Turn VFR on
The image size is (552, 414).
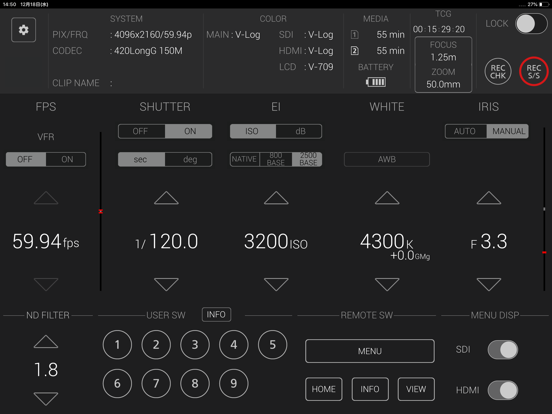[66, 159]
